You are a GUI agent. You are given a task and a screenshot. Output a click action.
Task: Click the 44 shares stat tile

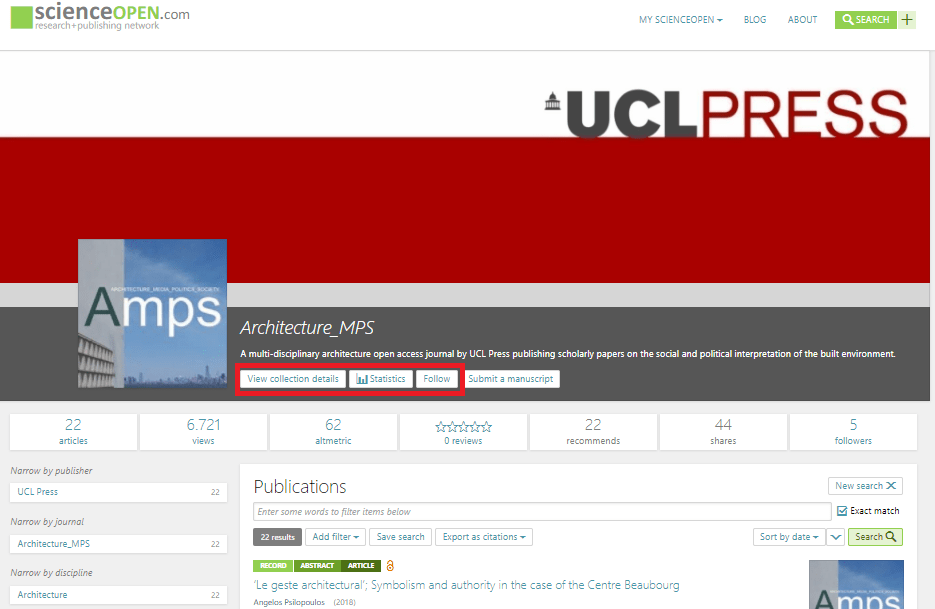click(723, 432)
